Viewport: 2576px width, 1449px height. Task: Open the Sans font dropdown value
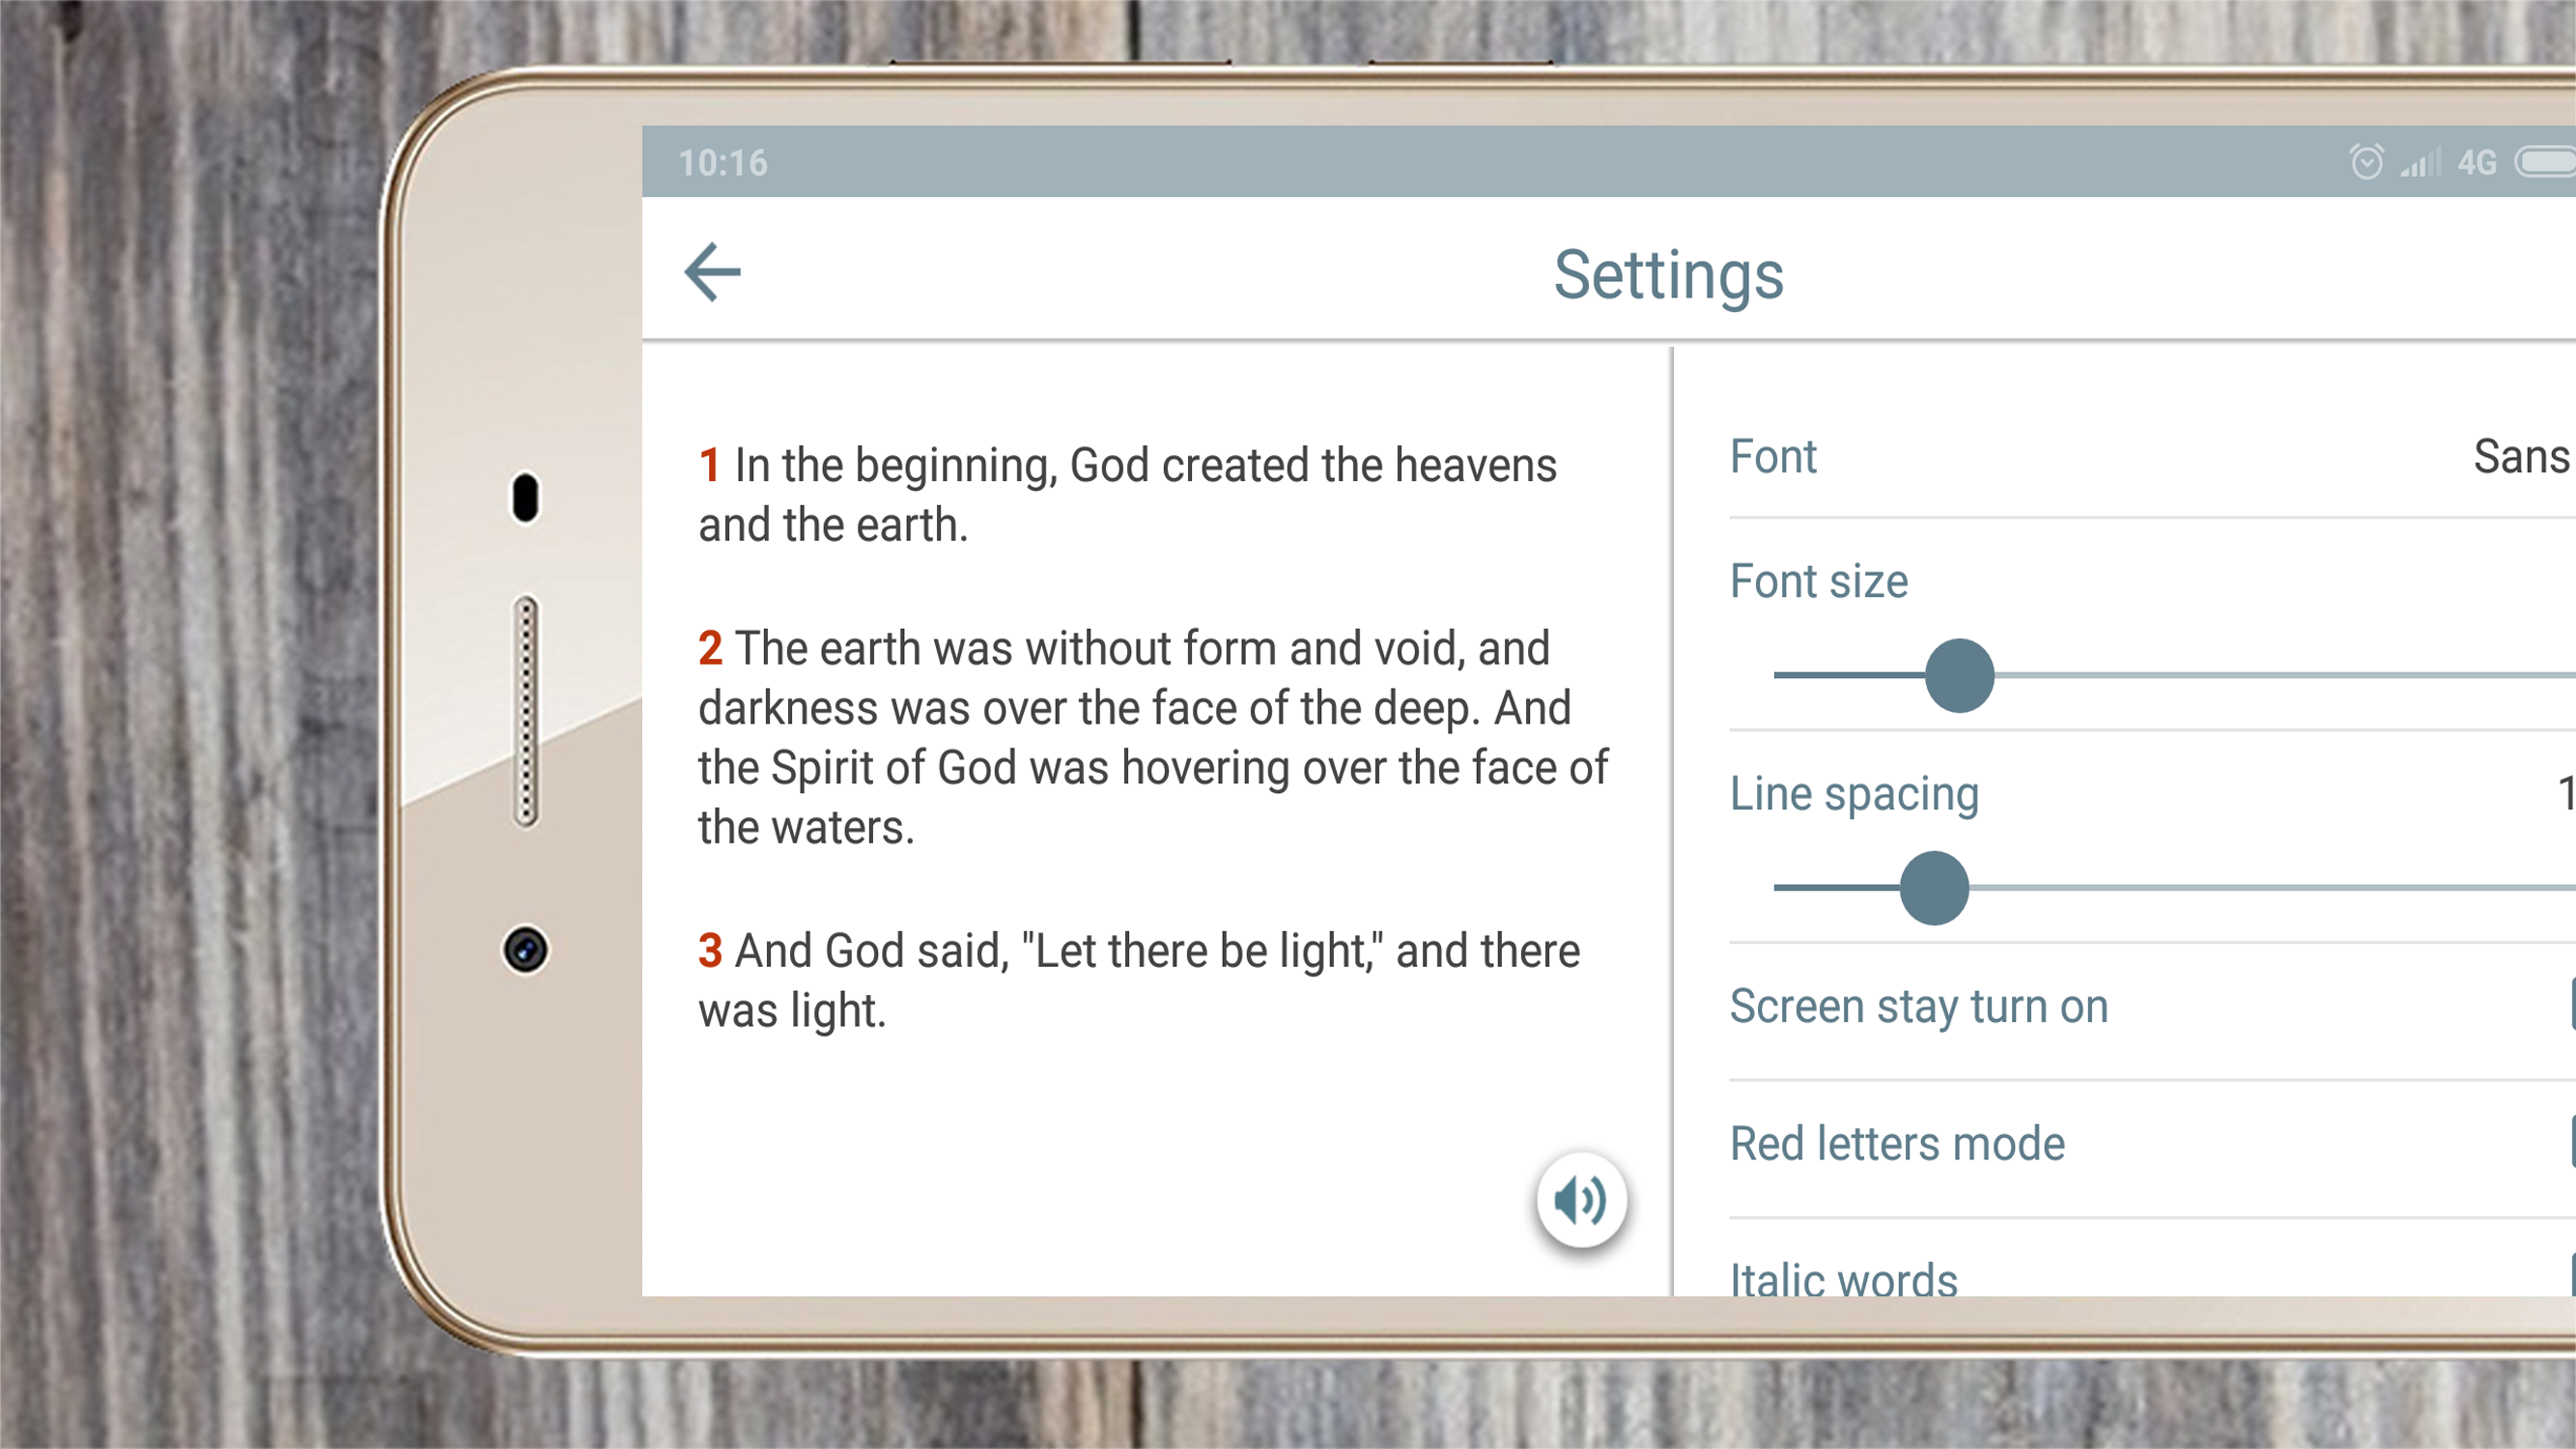[x=2521, y=457]
